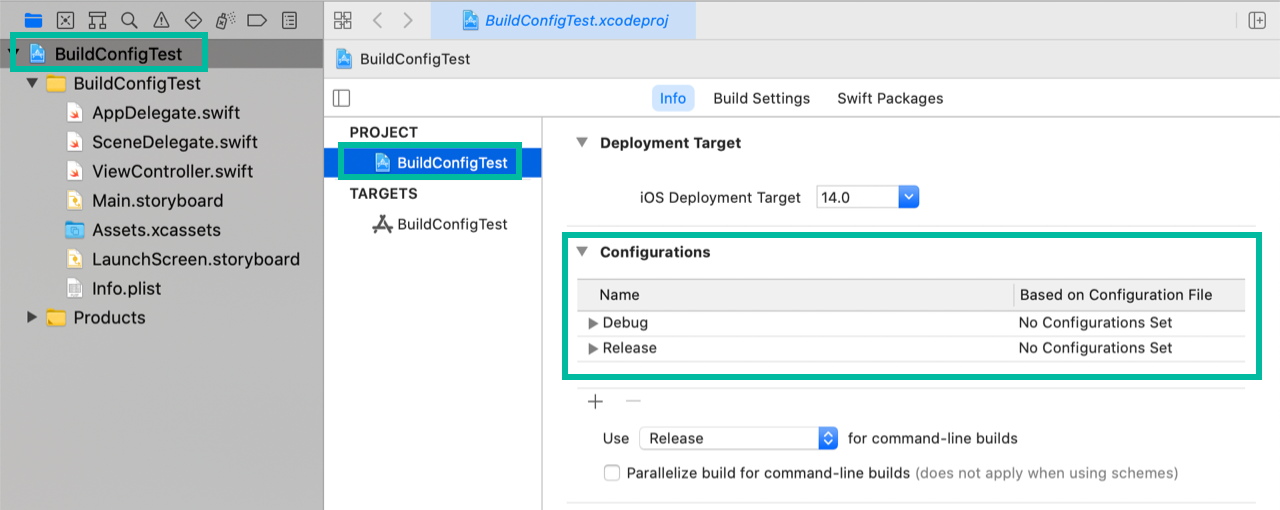This screenshot has width=1280, height=510.
Task: Open AppDelegate.swift in the file navigator
Action: (165, 113)
